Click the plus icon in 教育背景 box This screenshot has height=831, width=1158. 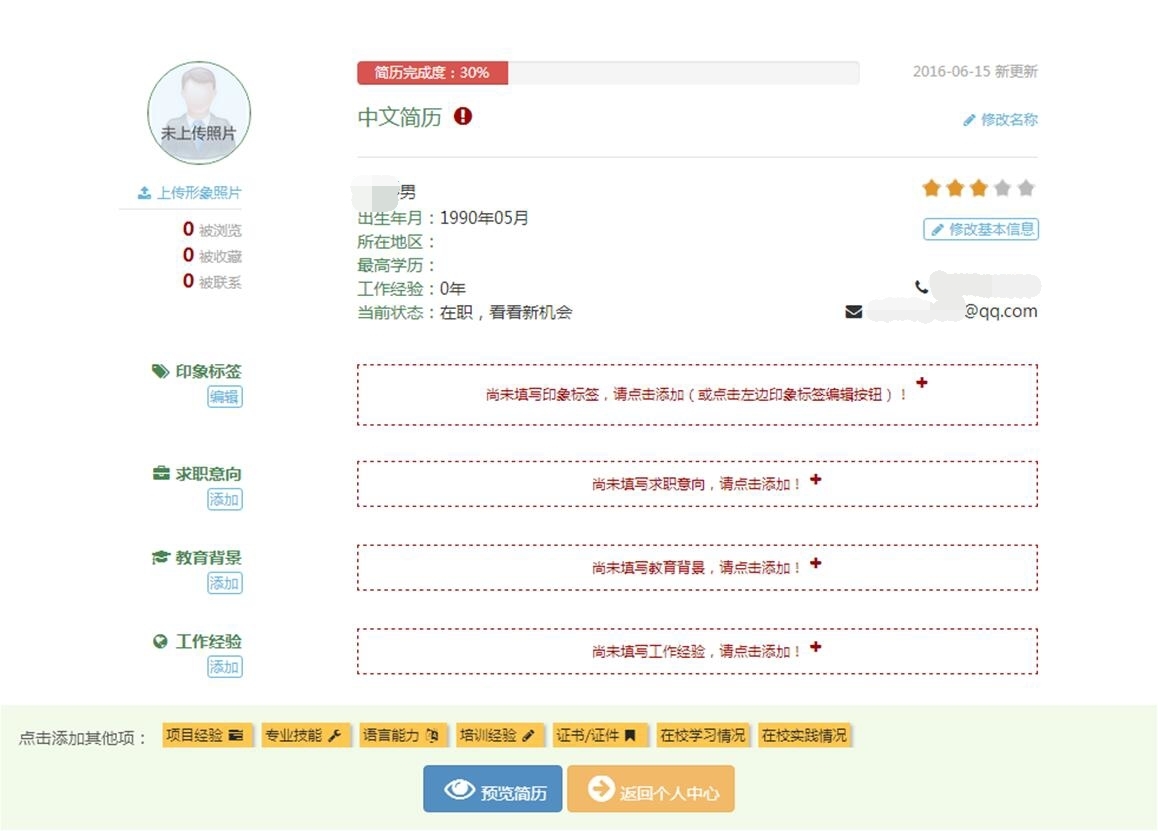point(816,564)
